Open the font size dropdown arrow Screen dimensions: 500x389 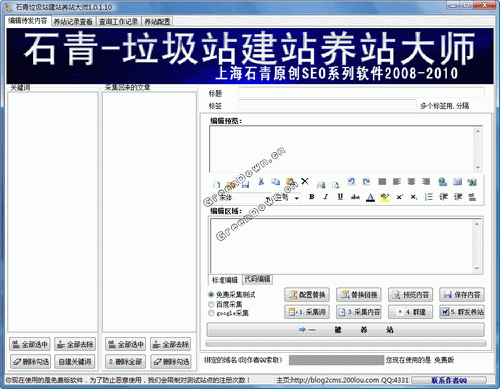pyautogui.click(x=296, y=198)
